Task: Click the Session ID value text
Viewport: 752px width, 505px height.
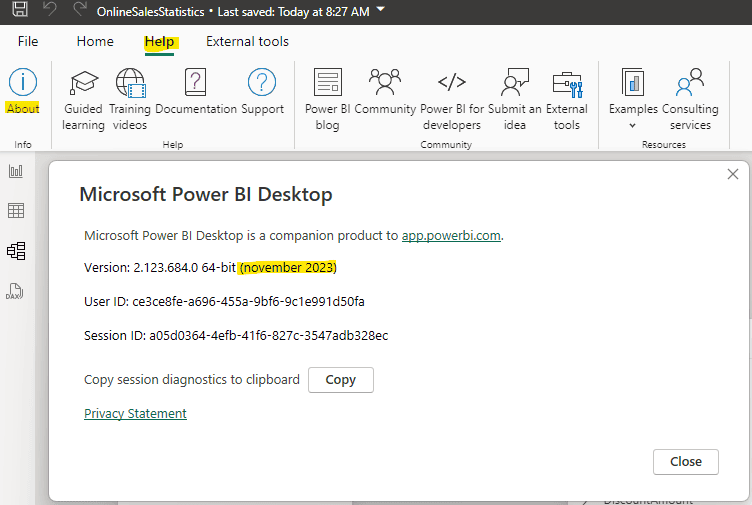Action: pyautogui.click(x=269, y=336)
